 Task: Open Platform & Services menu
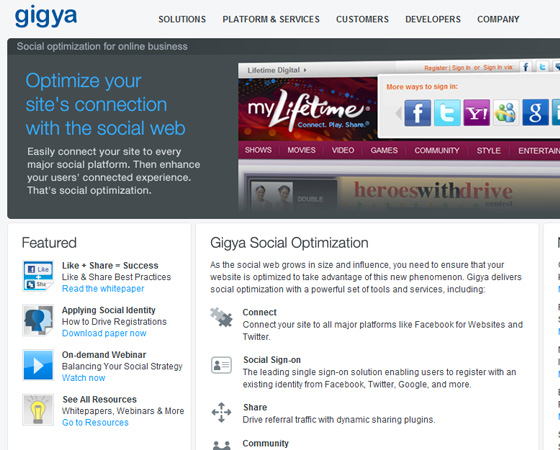271,19
